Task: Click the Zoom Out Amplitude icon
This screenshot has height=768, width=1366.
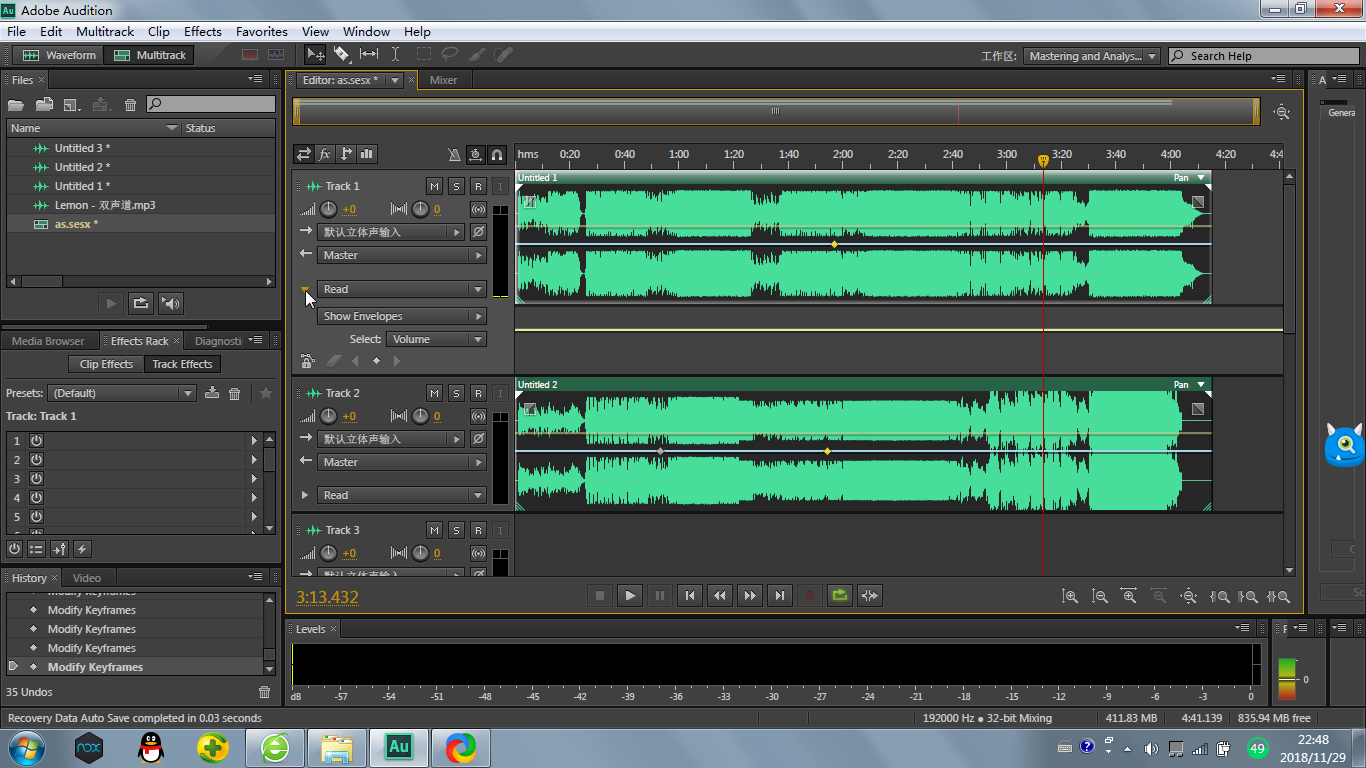Action: pyautogui.click(x=1100, y=596)
